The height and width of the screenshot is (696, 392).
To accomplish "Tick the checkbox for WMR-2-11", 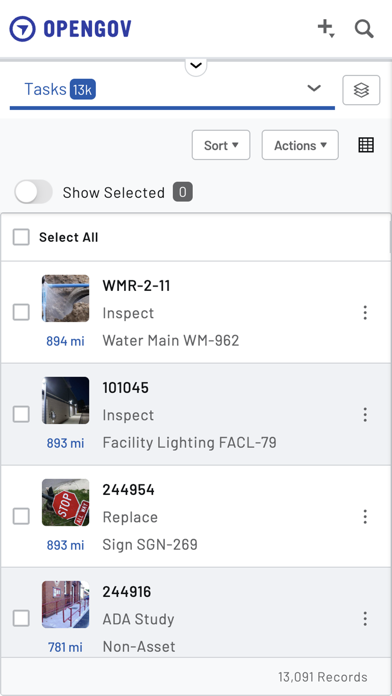I will 21,312.
